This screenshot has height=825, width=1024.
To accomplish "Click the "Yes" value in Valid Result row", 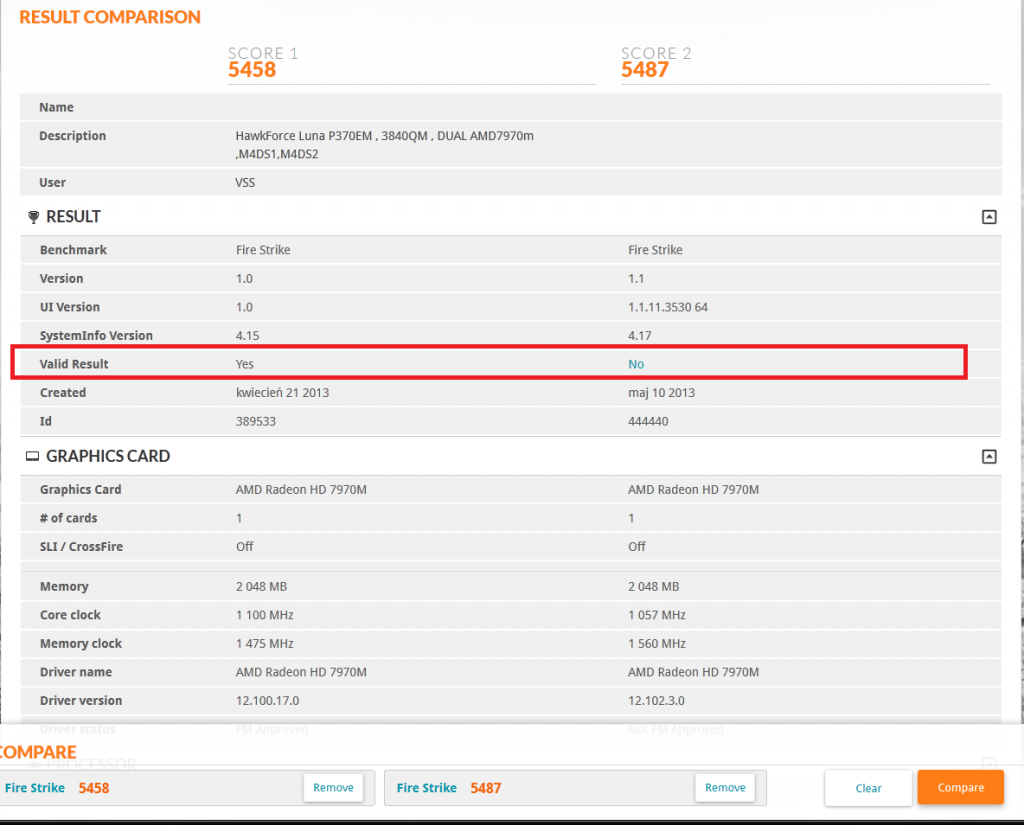I will [x=245, y=364].
